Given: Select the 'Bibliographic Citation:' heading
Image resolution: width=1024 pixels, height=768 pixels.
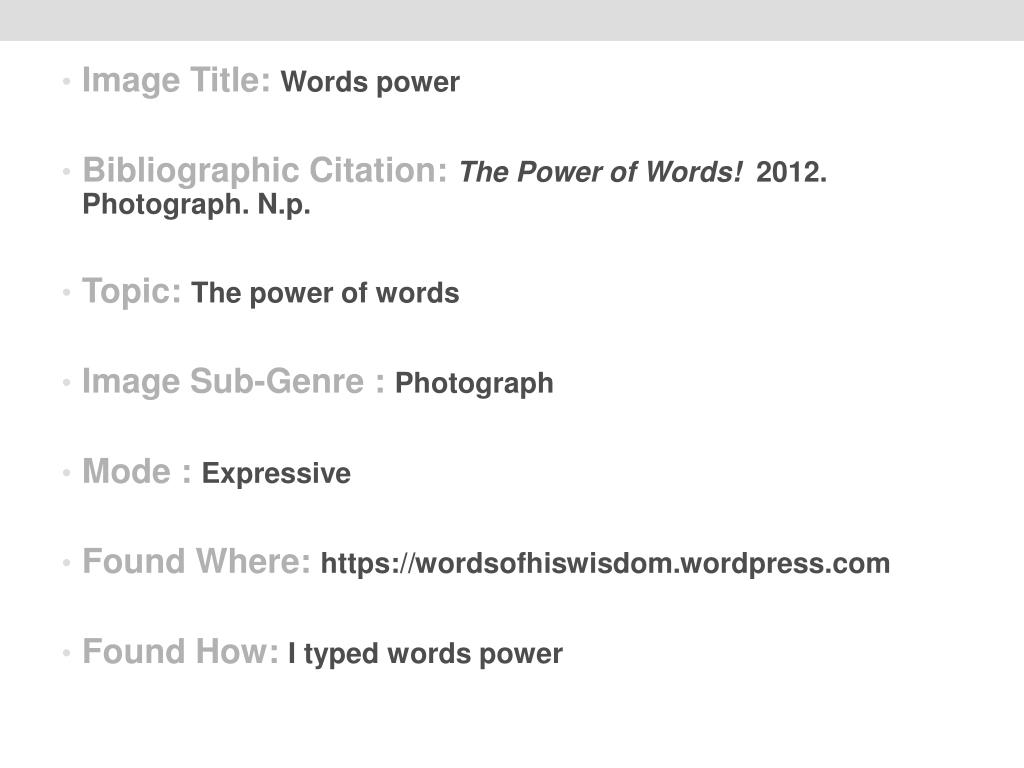Looking at the screenshot, I should point(264,171).
